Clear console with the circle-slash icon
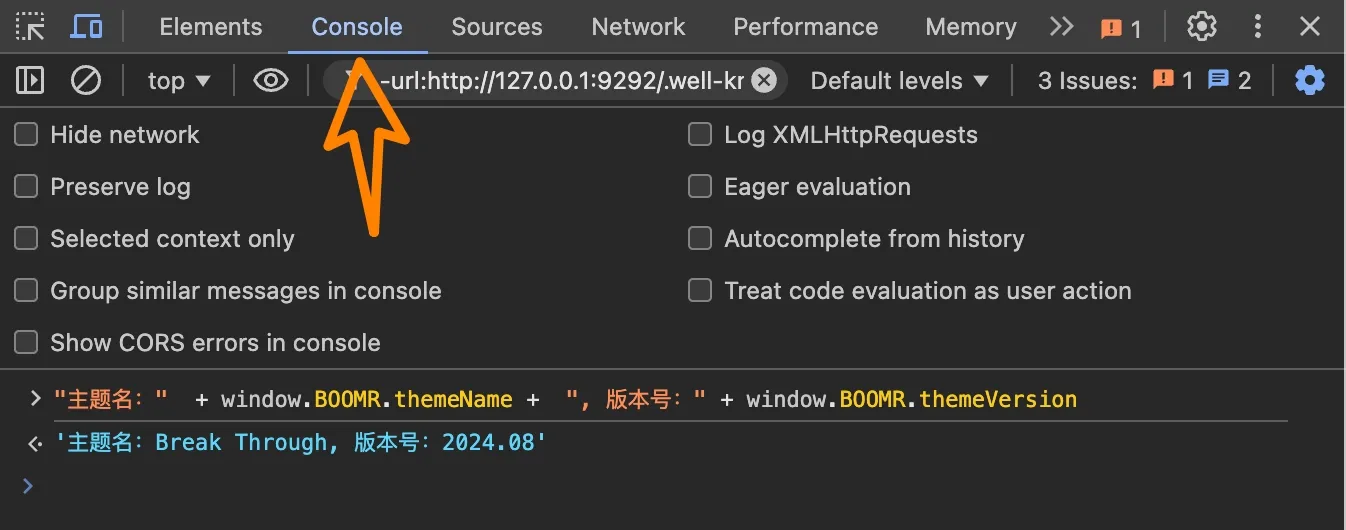This screenshot has width=1346, height=530. [86, 80]
